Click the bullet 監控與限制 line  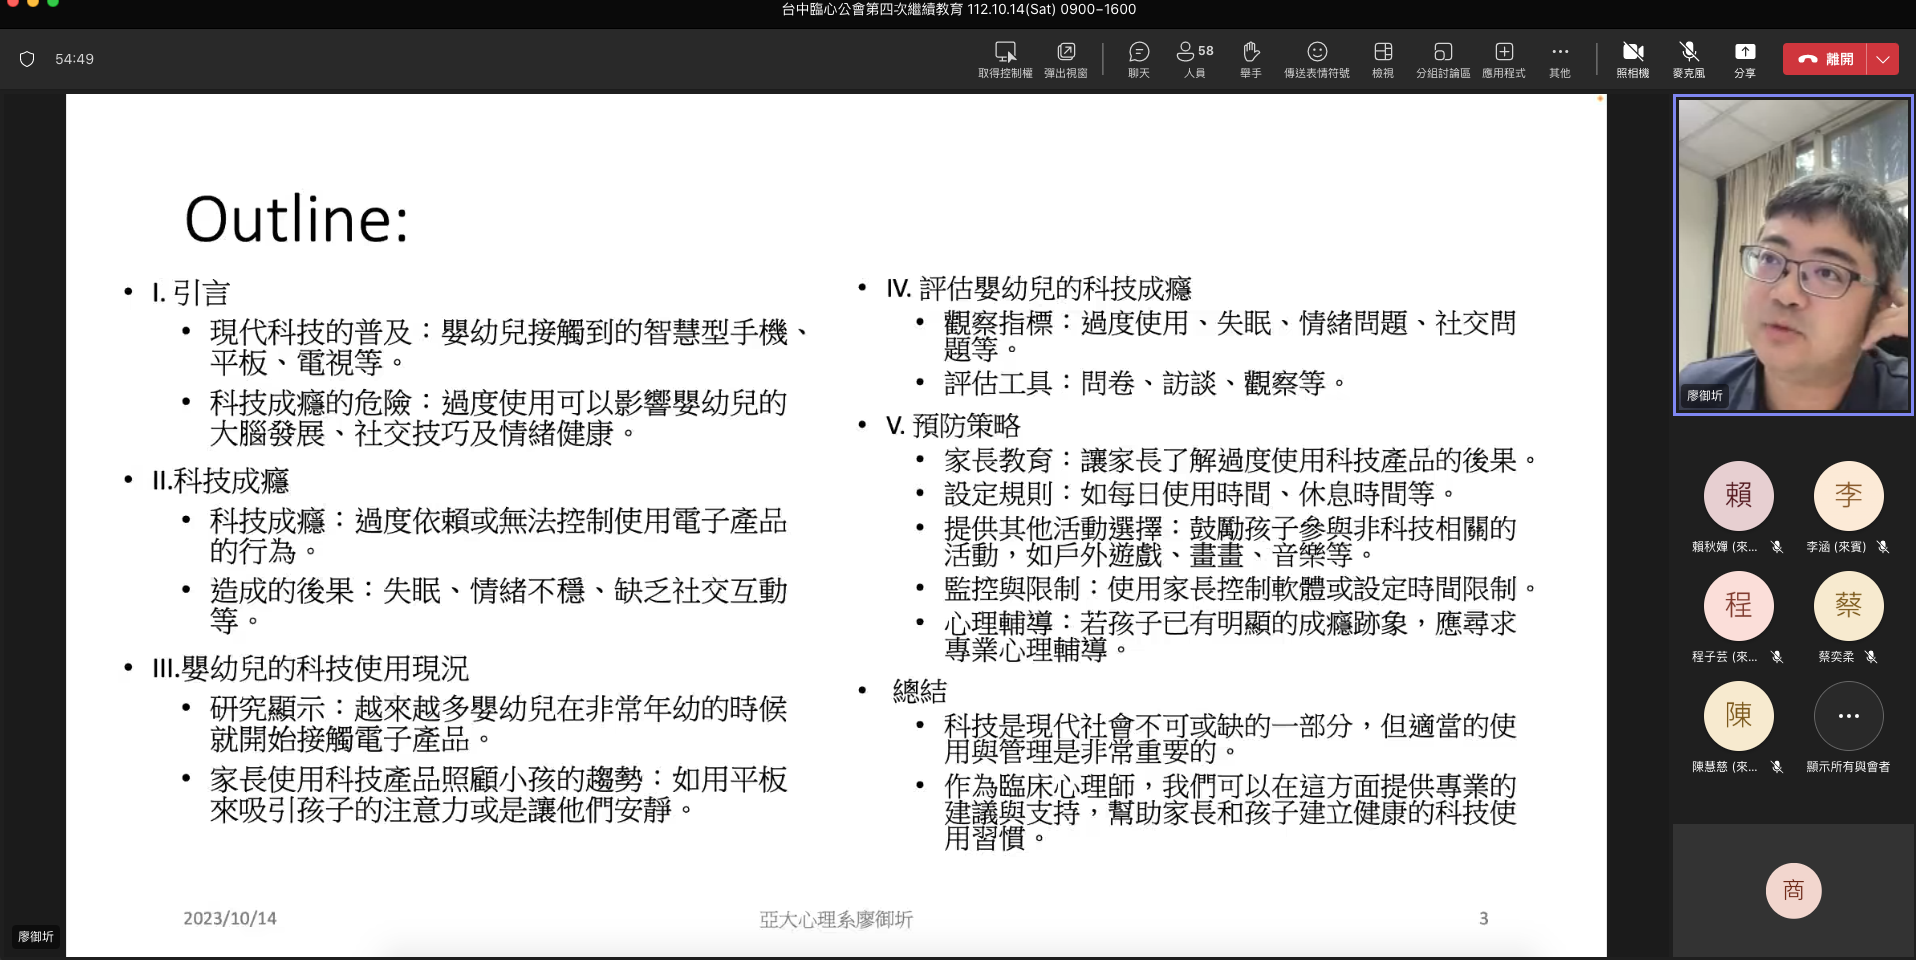pyautogui.click(x=1241, y=589)
